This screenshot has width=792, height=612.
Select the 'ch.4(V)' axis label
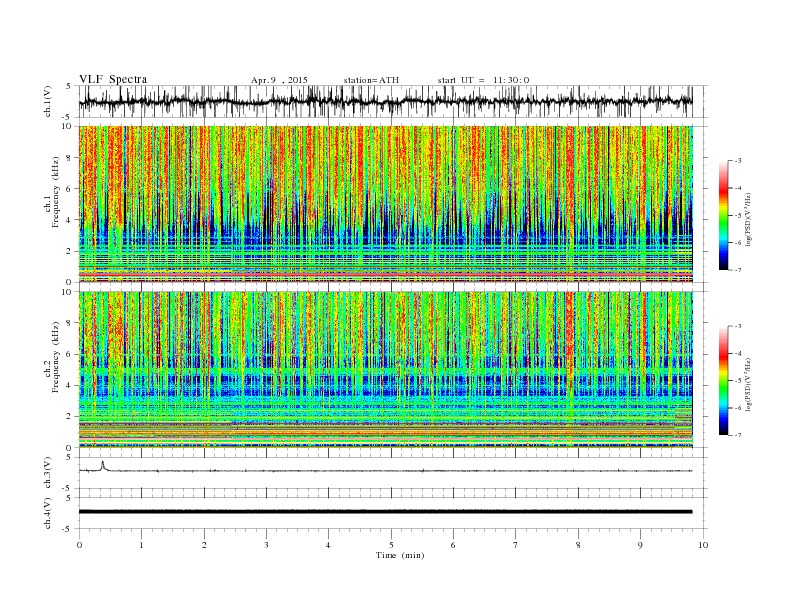tap(48, 513)
